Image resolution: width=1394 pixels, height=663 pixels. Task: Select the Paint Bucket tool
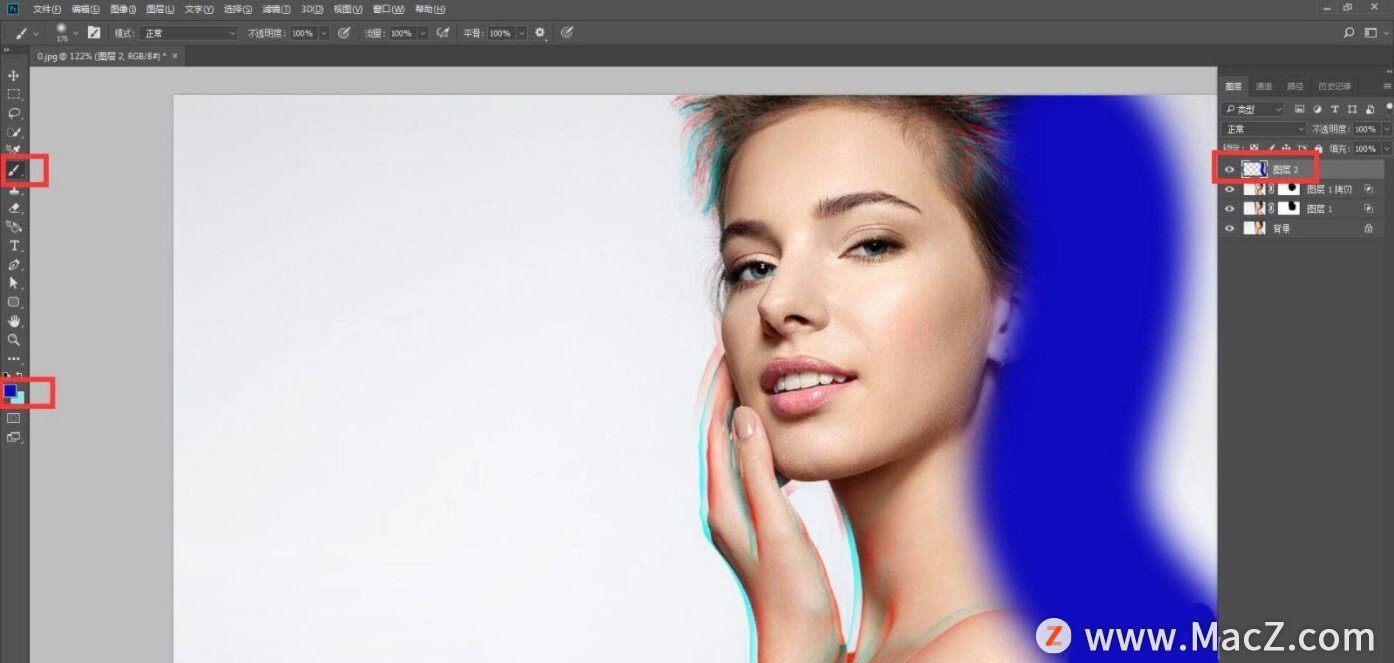[x=14, y=227]
